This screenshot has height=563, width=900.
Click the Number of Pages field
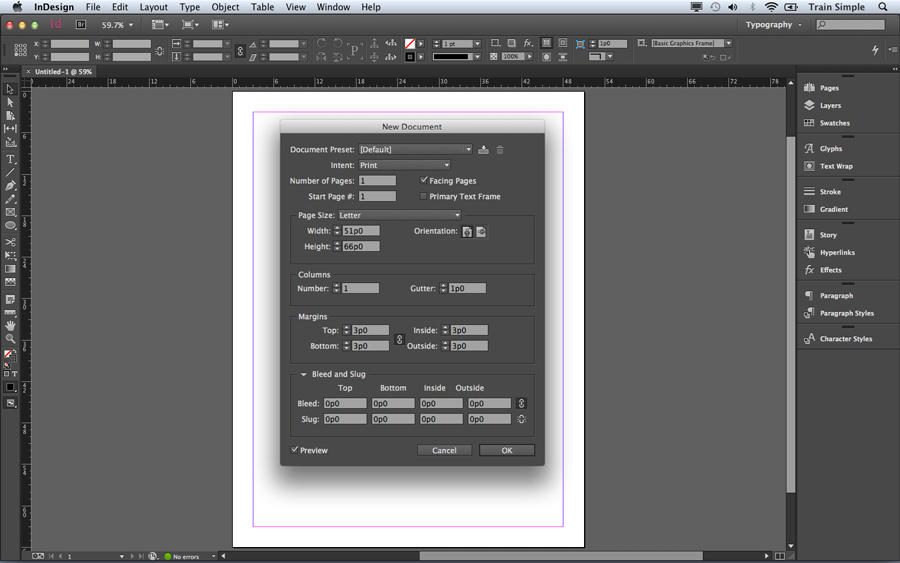[377, 180]
